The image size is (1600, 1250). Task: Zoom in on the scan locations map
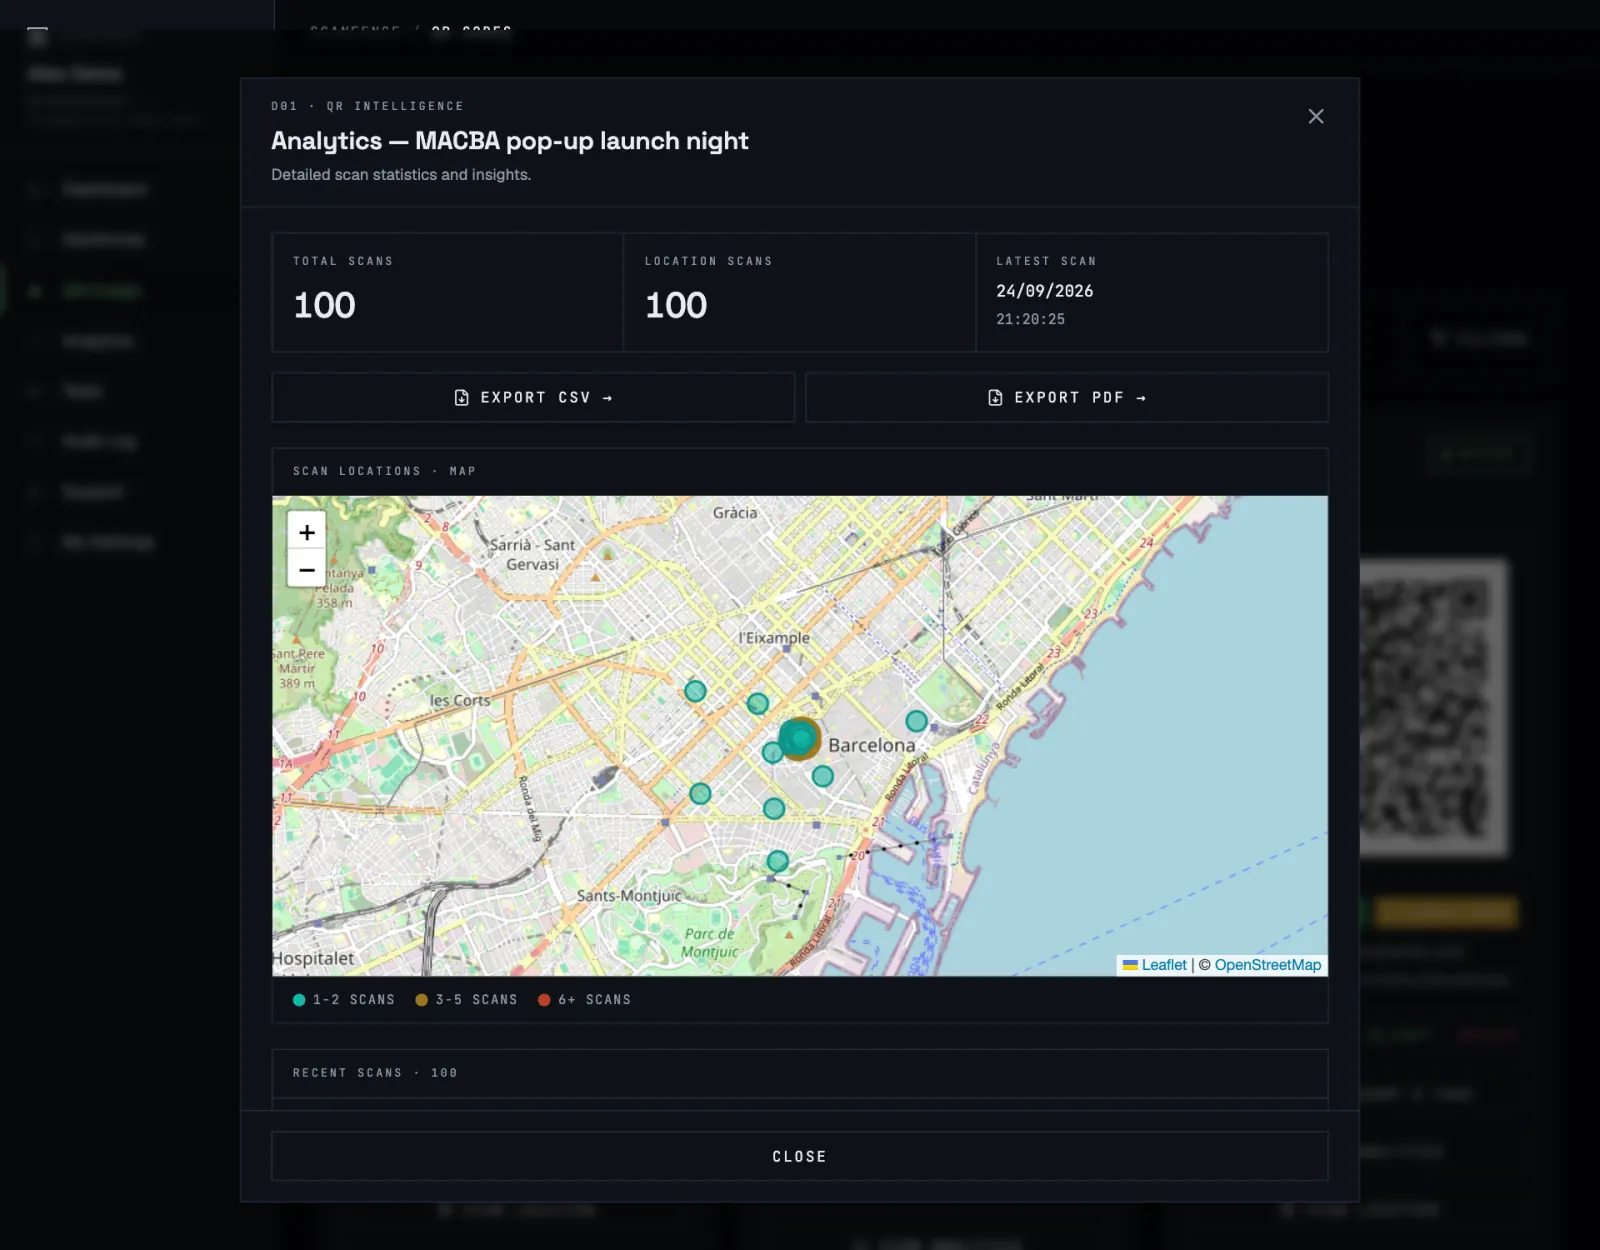click(307, 532)
